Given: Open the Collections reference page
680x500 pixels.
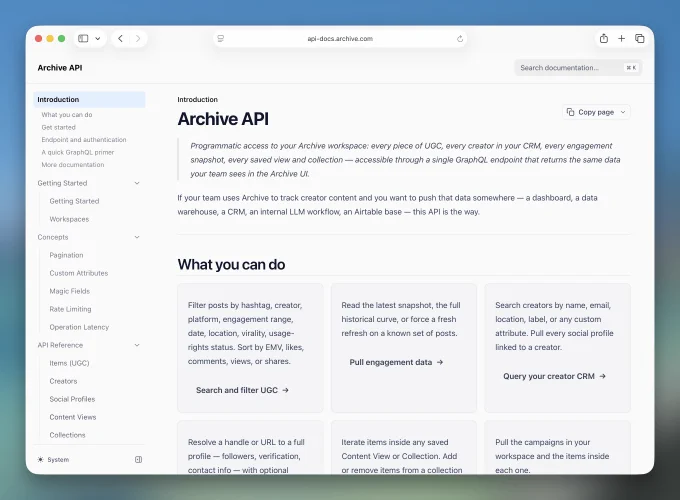Looking at the screenshot, I should tap(67, 435).
